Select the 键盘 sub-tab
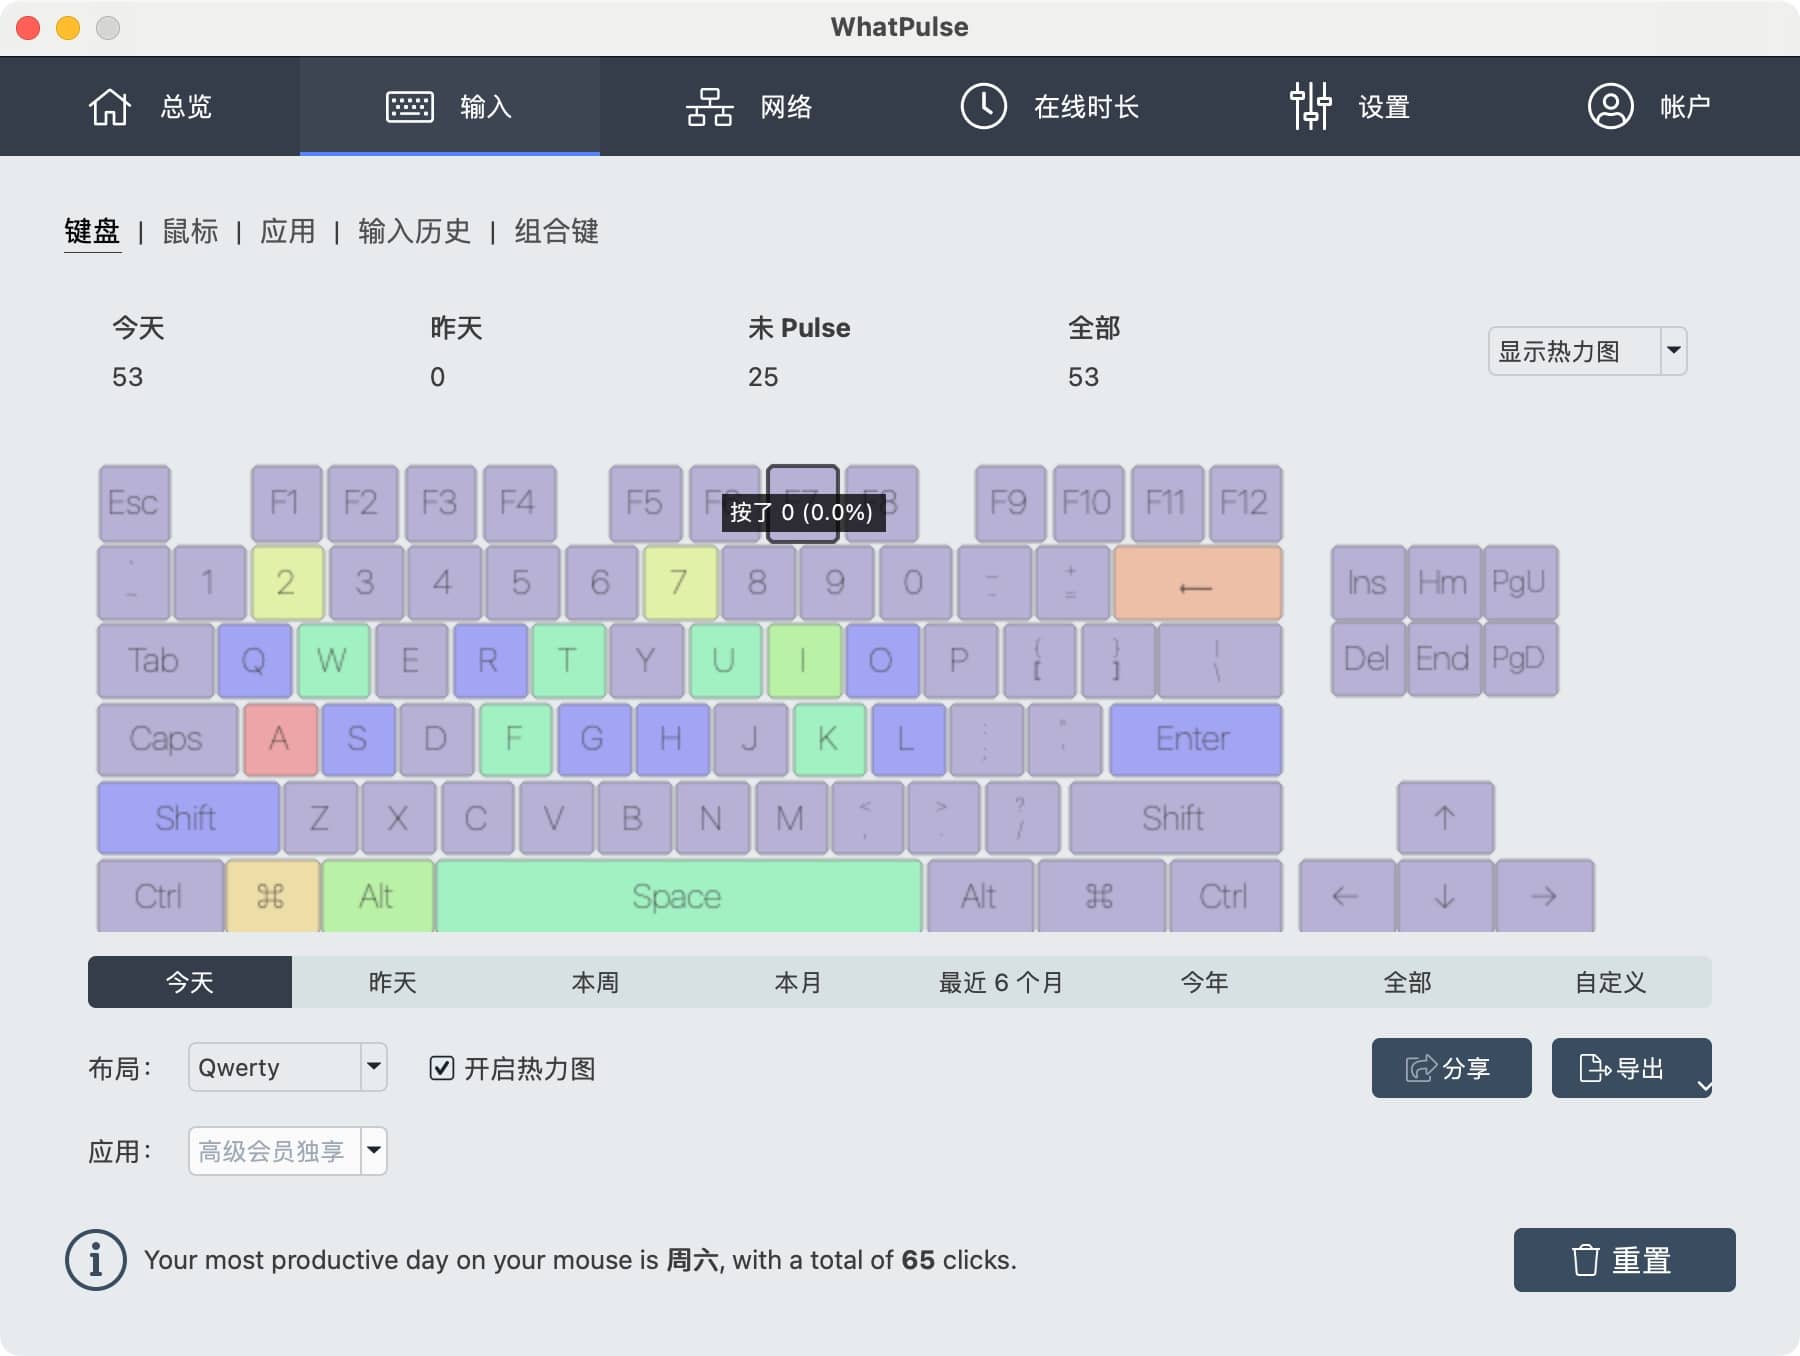The image size is (1800, 1356). pyautogui.click(x=92, y=231)
